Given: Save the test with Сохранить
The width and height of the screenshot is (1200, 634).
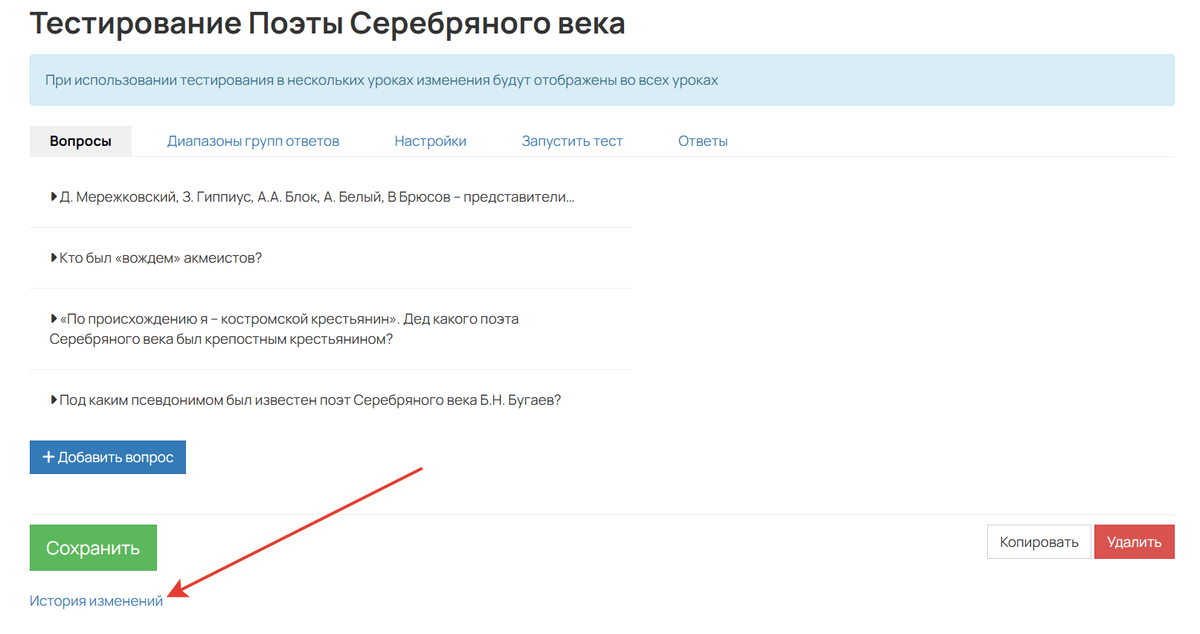Looking at the screenshot, I should pos(93,548).
